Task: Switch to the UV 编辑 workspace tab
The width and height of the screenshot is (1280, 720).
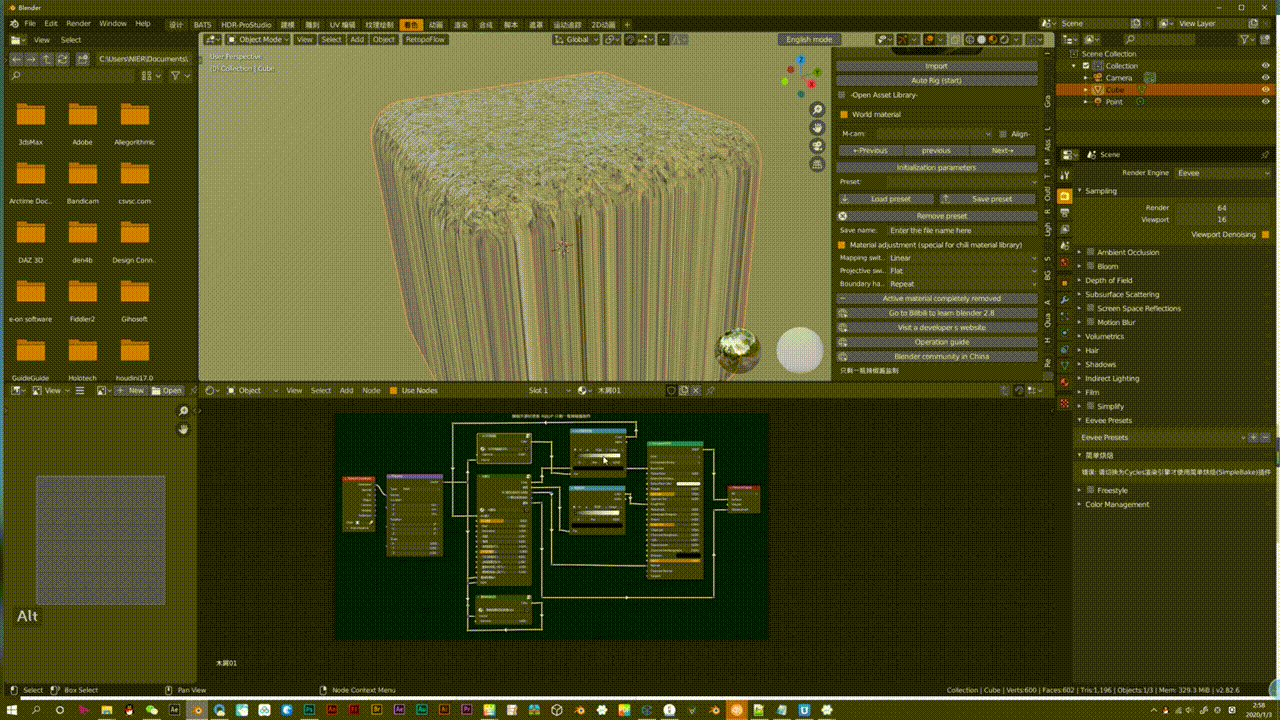Action: 340,23
